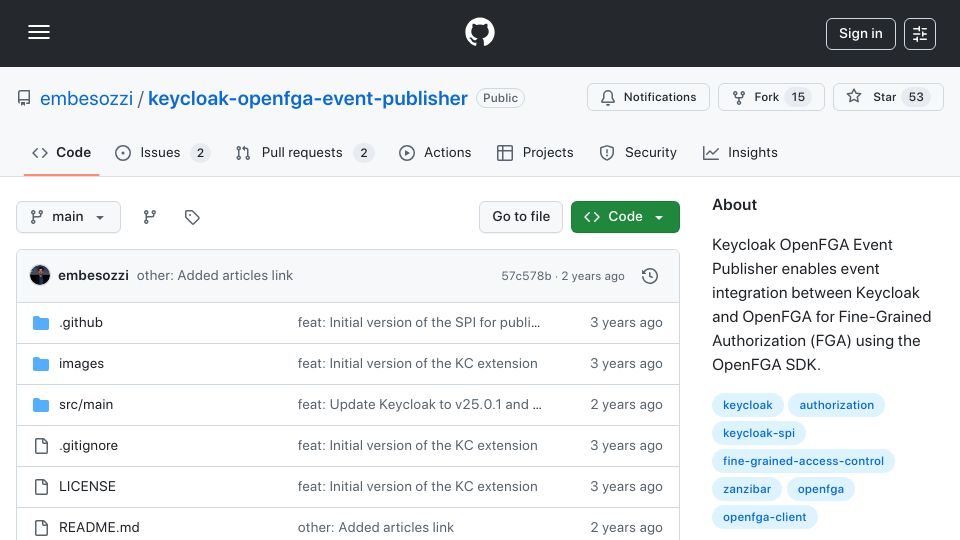960x540 pixels.
Task: Click the '2 years ago' timestamp for src/main
Action: 626,405
